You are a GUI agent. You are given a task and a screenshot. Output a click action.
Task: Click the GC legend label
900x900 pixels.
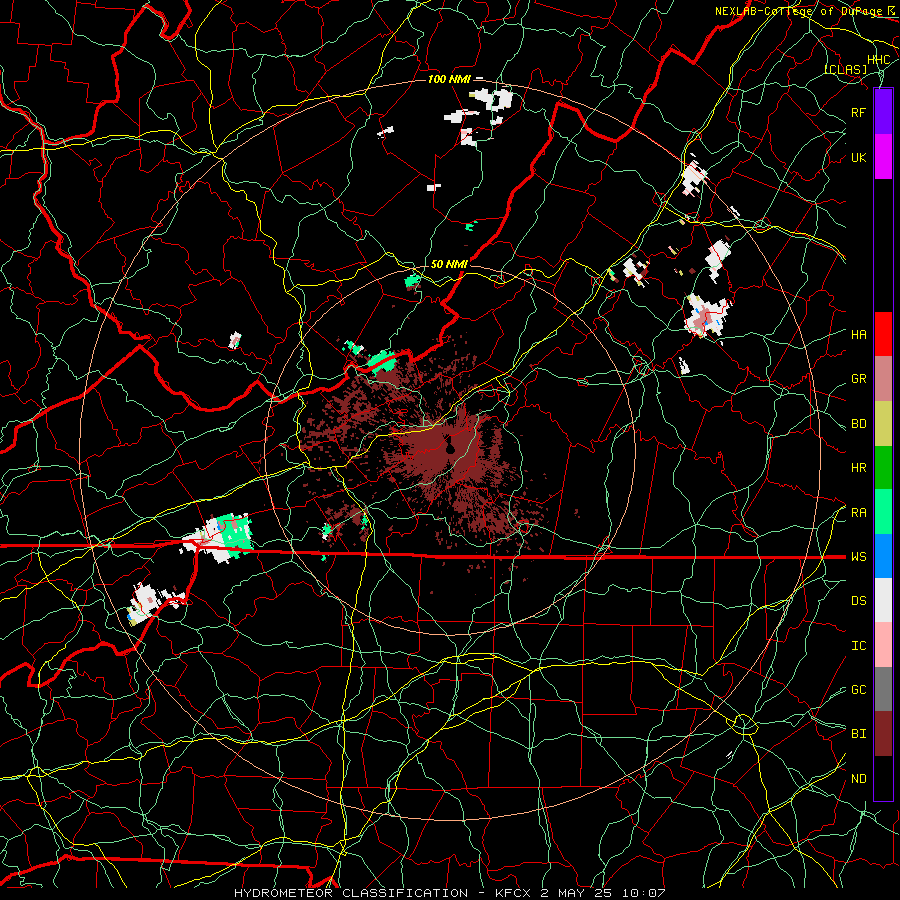tap(859, 690)
